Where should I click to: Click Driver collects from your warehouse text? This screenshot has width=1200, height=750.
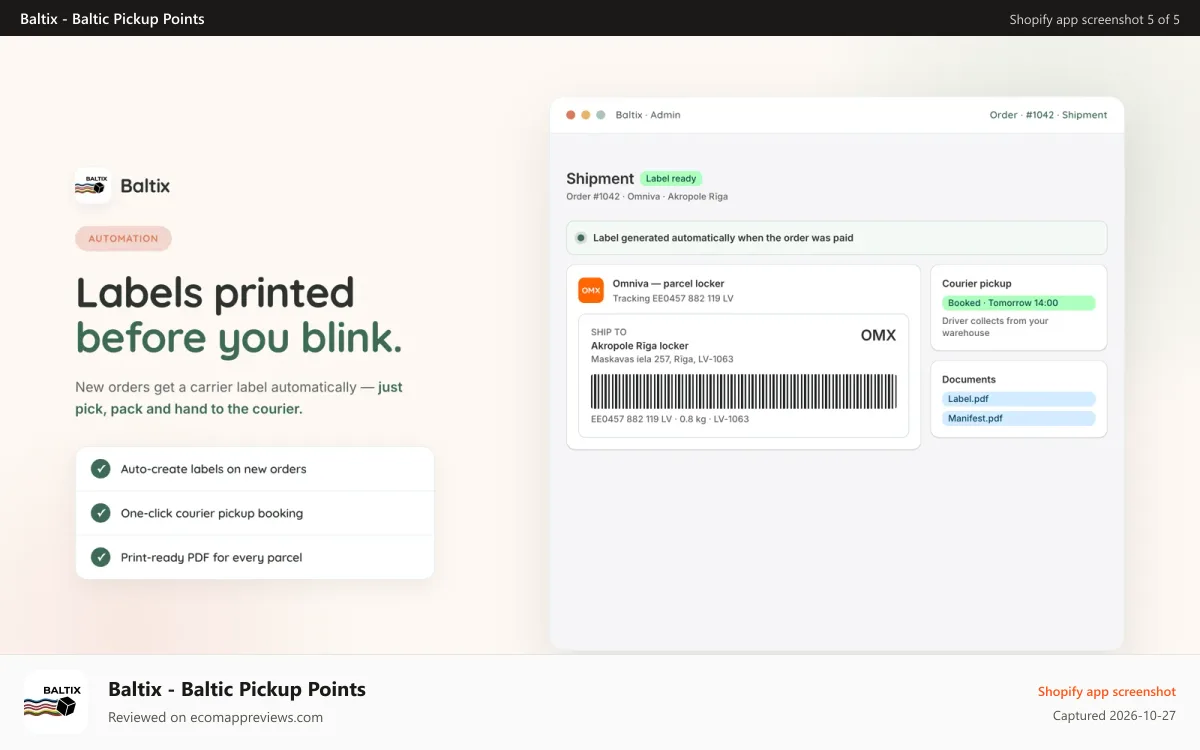(995, 327)
